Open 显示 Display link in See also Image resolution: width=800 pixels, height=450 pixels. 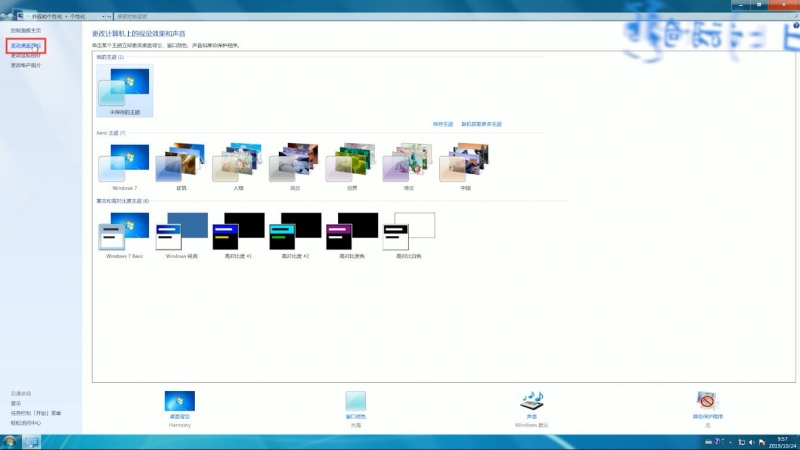click(16, 404)
